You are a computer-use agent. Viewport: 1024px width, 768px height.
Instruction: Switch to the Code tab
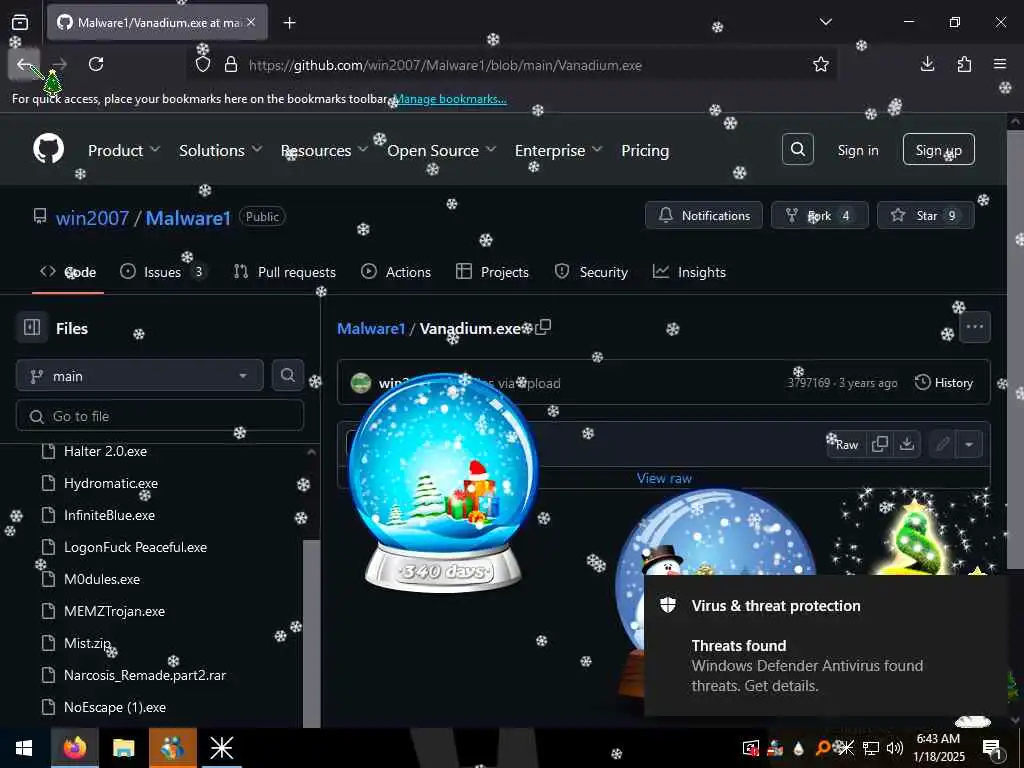tap(68, 272)
